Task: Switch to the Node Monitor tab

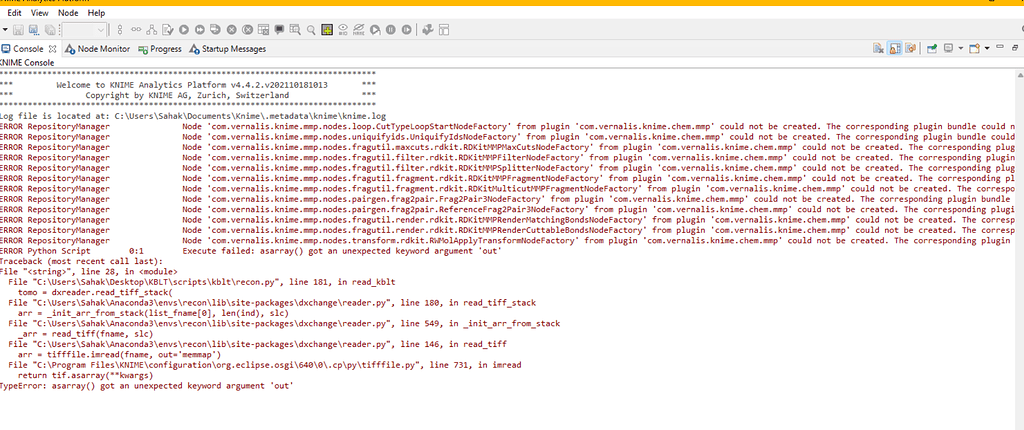Action: tap(98, 48)
